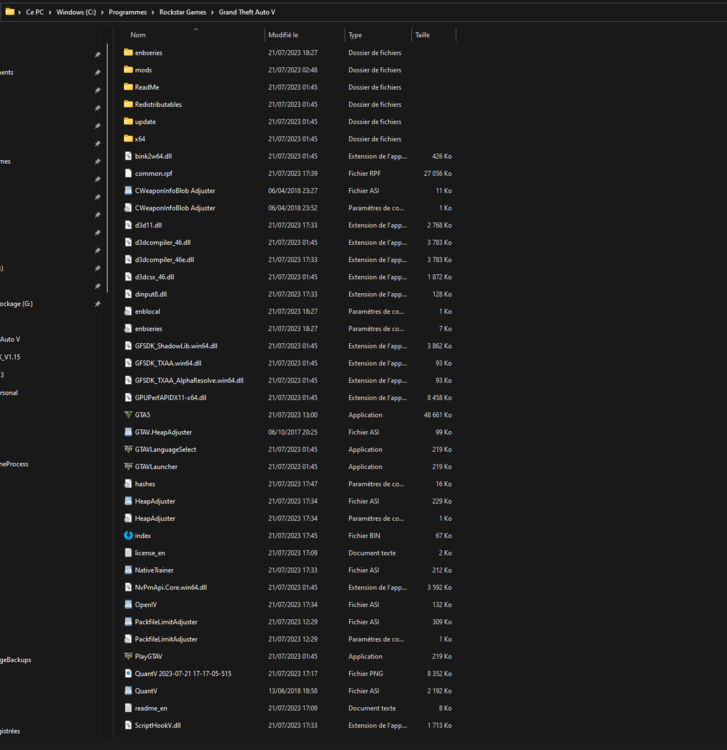Select the GTAV.HeapAdjuster ASI file icon
This screenshot has width=727, height=750.
tap(128, 432)
